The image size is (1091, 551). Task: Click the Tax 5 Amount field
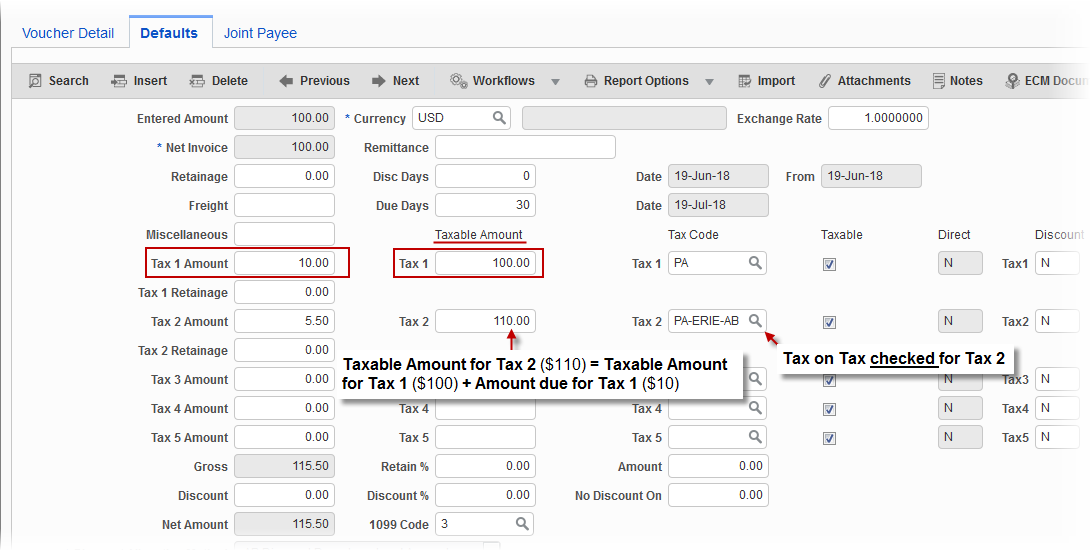pyautogui.click(x=285, y=437)
